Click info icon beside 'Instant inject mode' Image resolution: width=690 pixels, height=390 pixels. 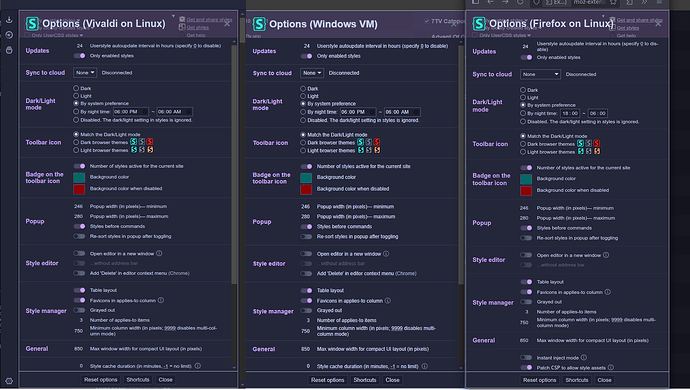[584, 357]
